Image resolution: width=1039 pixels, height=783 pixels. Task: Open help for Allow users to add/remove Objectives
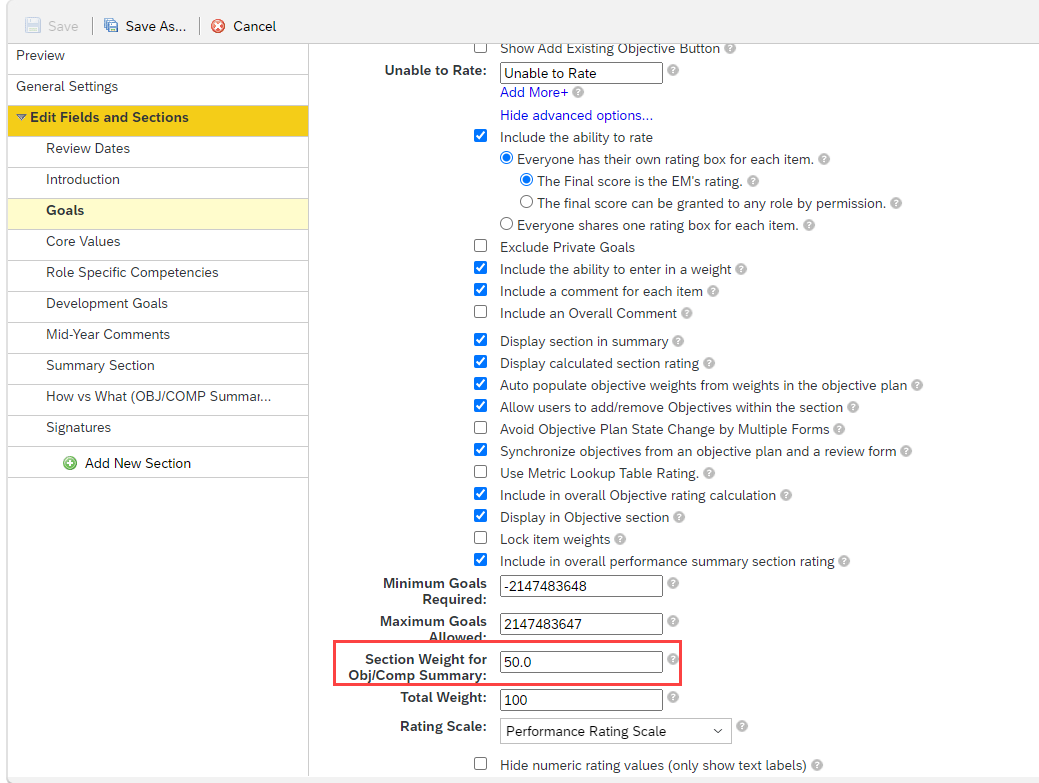[x=853, y=407]
